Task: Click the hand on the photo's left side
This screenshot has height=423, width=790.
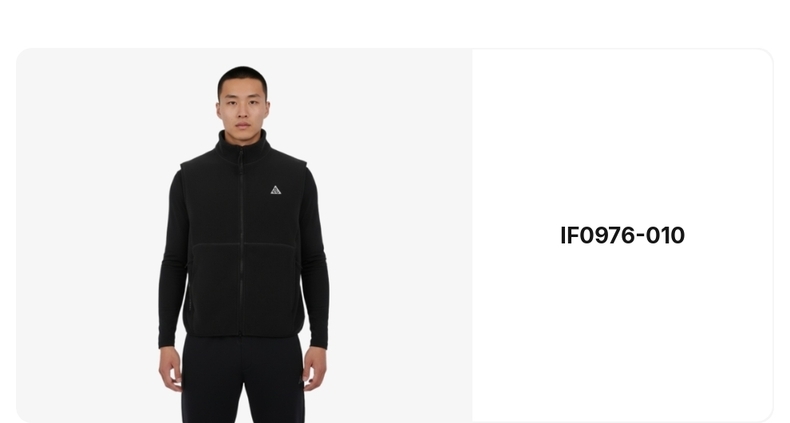Action: pos(170,369)
